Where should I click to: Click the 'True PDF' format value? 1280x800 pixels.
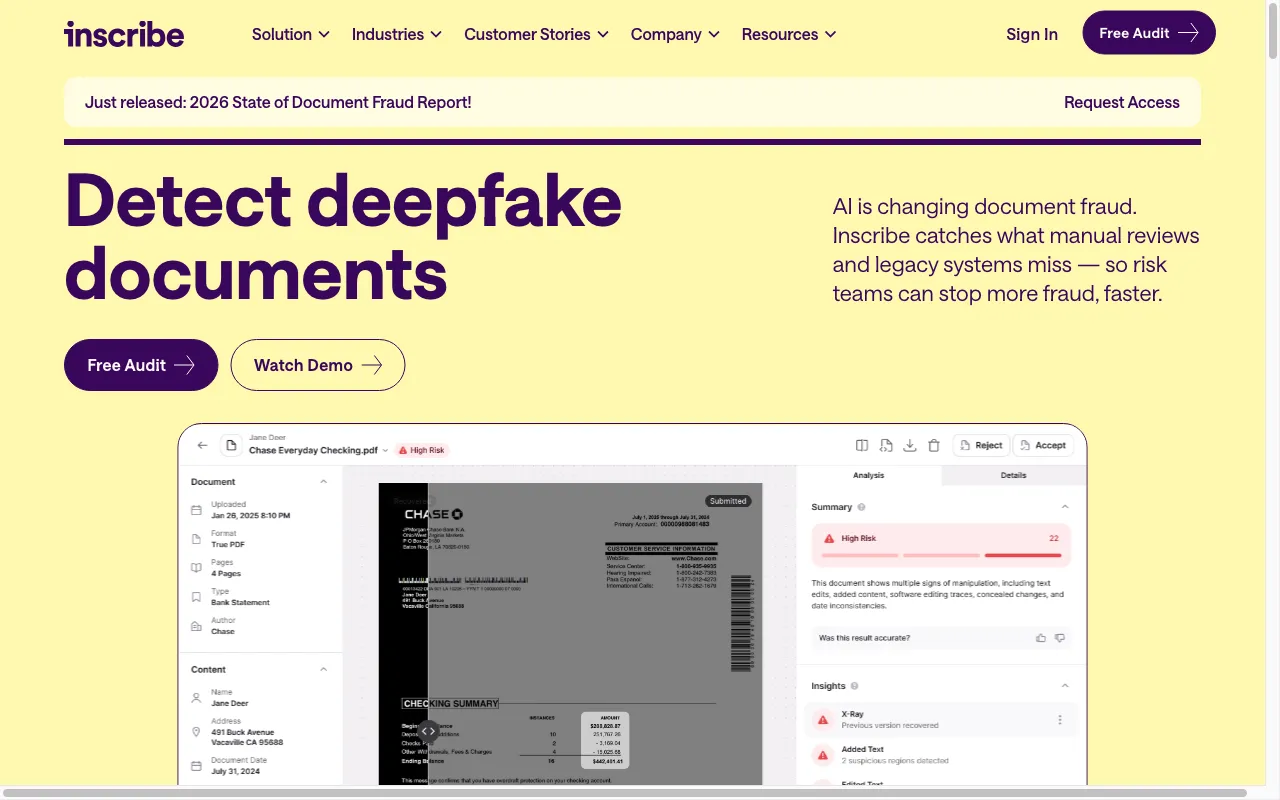coord(227,545)
